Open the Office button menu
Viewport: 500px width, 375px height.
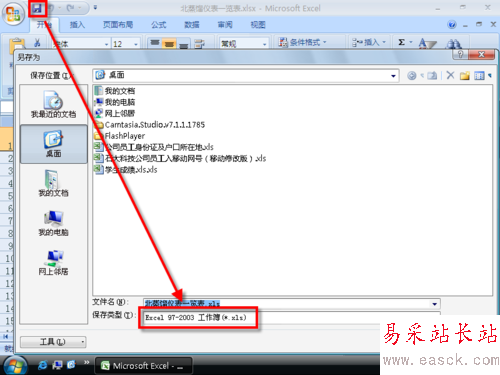point(13,14)
